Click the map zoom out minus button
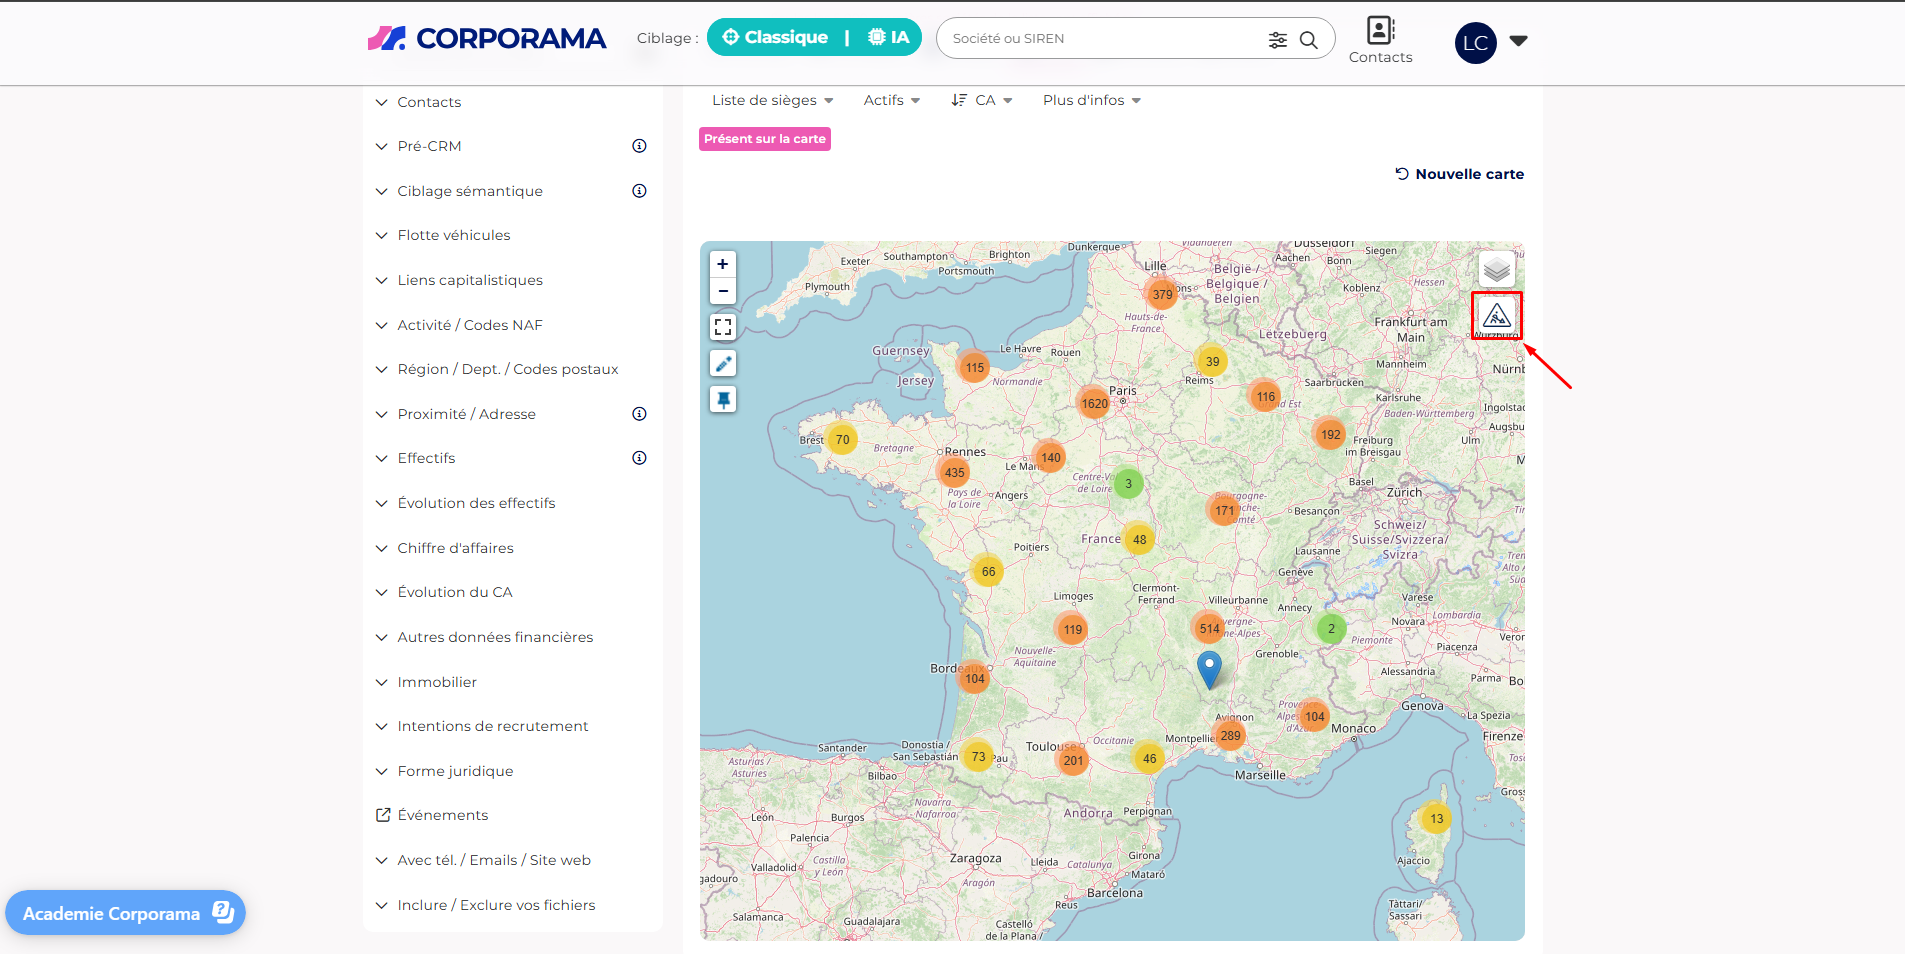The image size is (1905, 954). click(722, 291)
